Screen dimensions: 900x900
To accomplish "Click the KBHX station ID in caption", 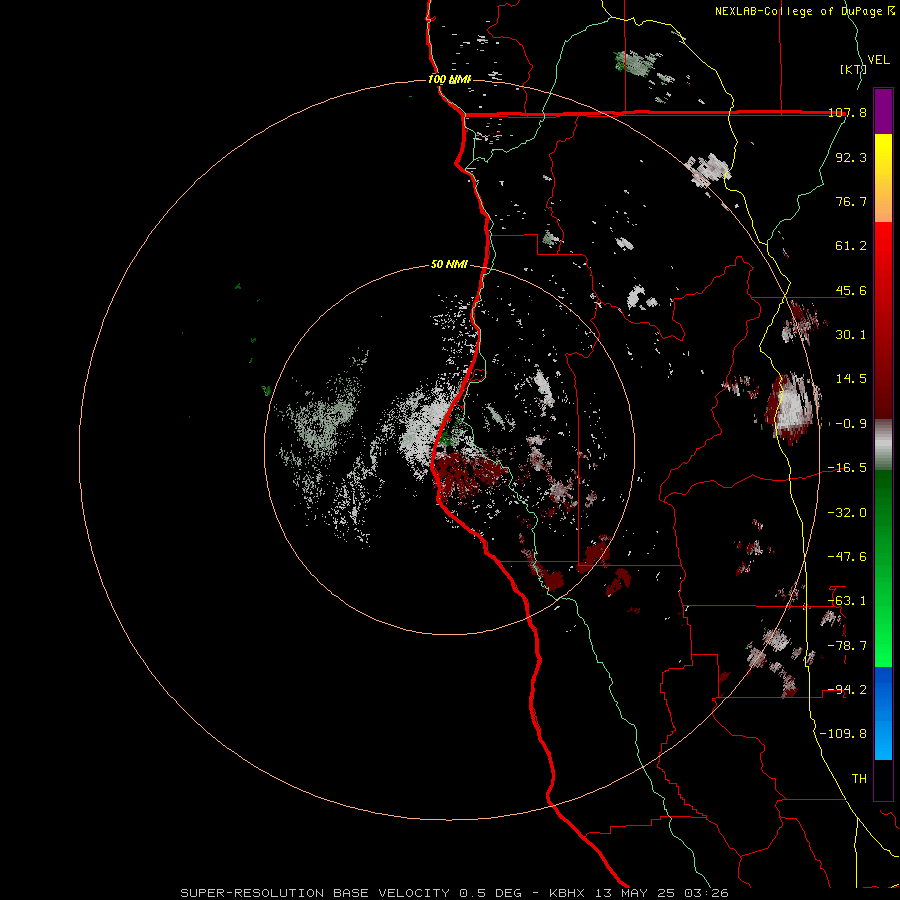I will [567, 893].
